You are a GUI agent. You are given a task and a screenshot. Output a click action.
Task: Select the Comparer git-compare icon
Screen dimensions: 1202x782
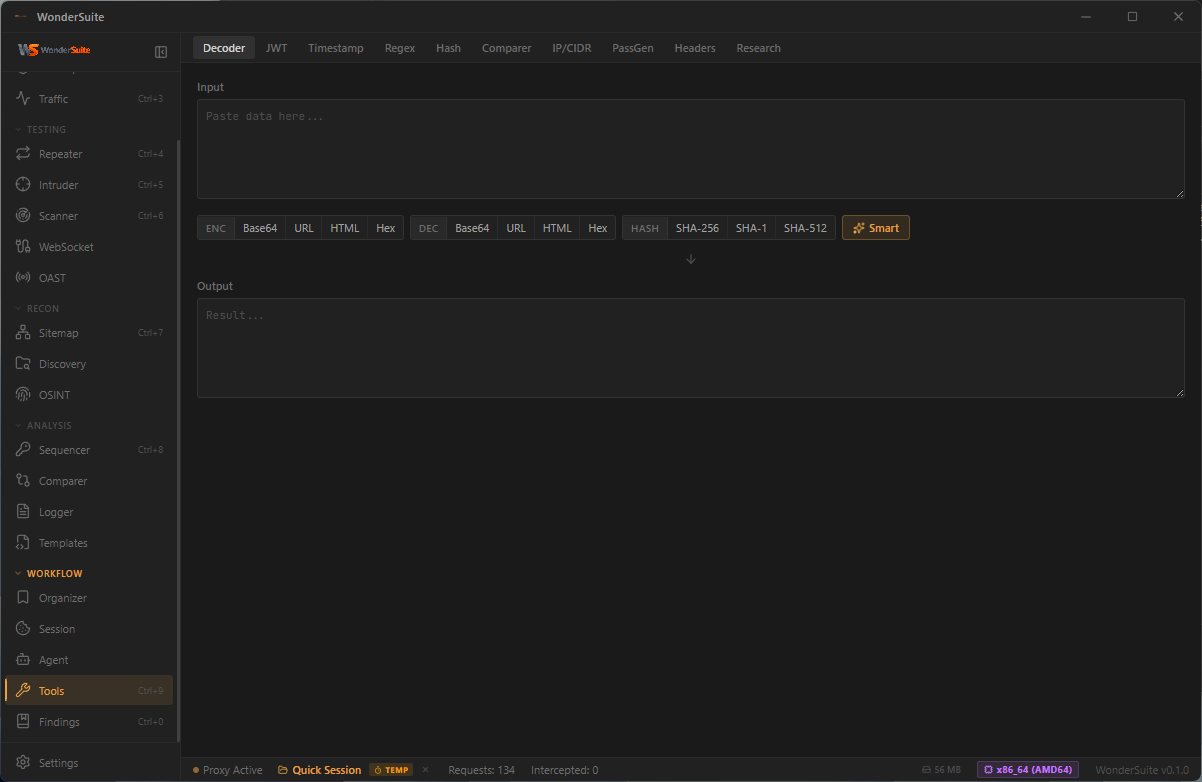coord(23,481)
